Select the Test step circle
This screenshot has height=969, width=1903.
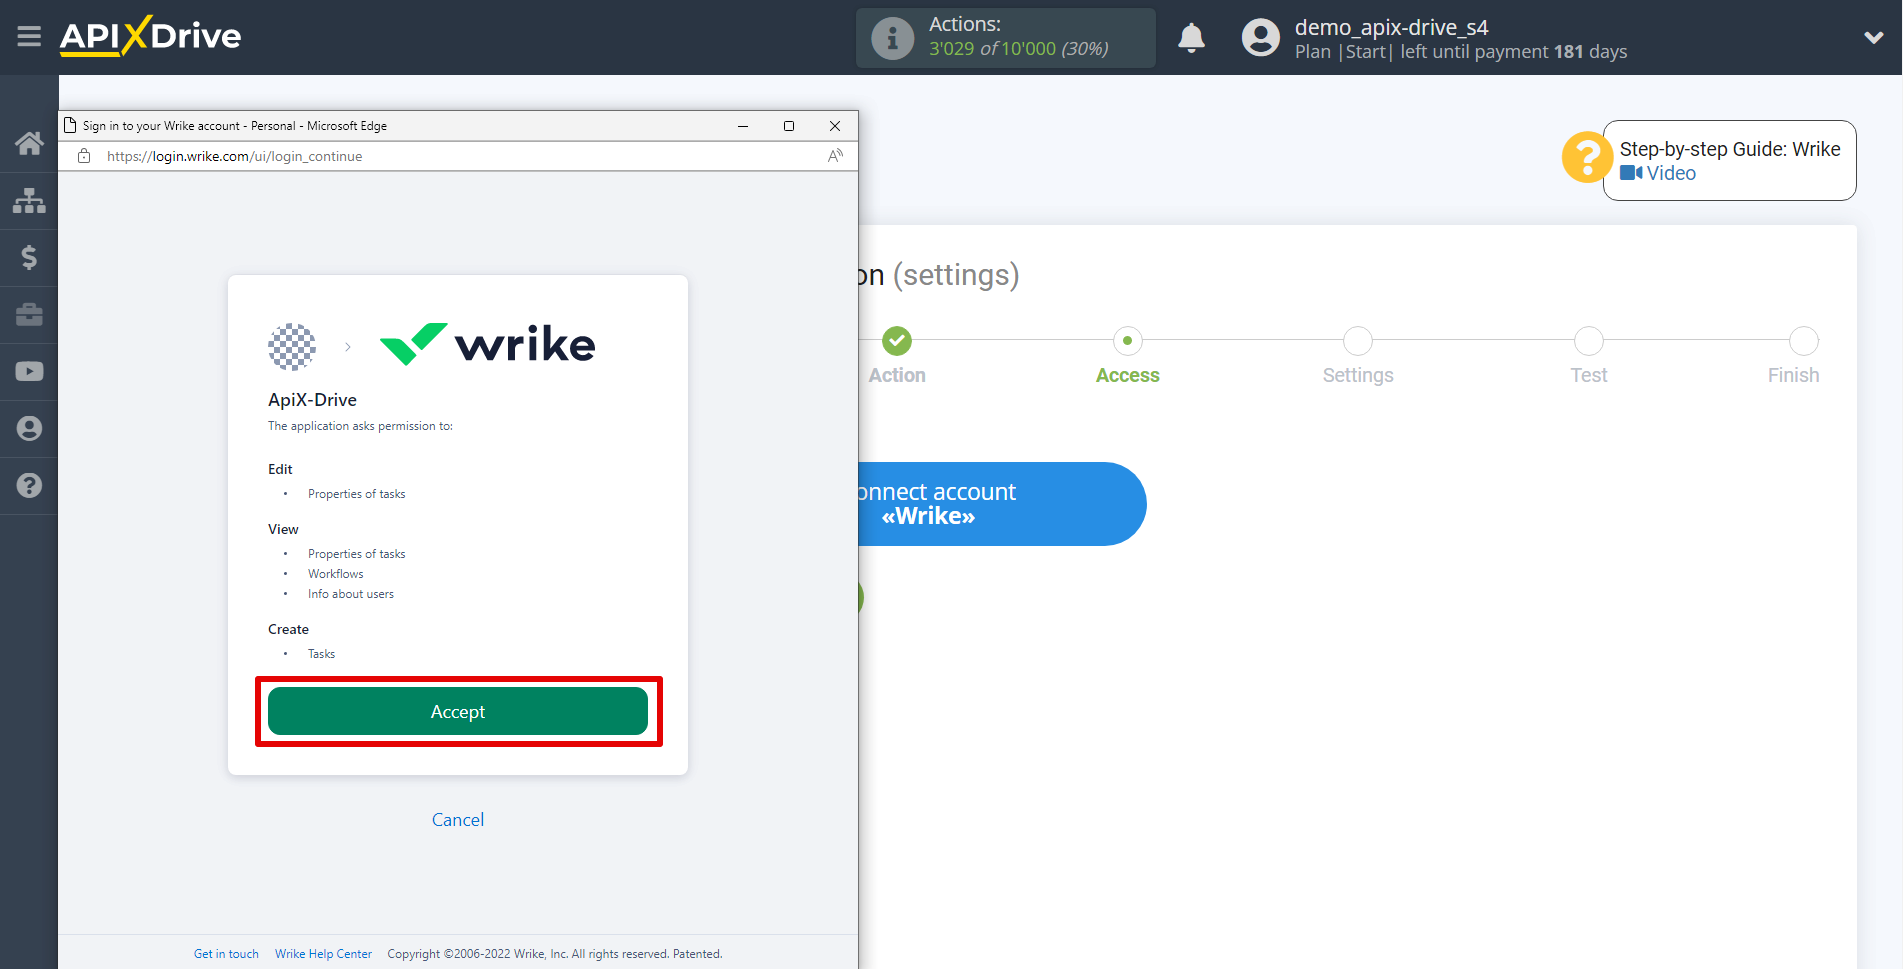(1588, 341)
